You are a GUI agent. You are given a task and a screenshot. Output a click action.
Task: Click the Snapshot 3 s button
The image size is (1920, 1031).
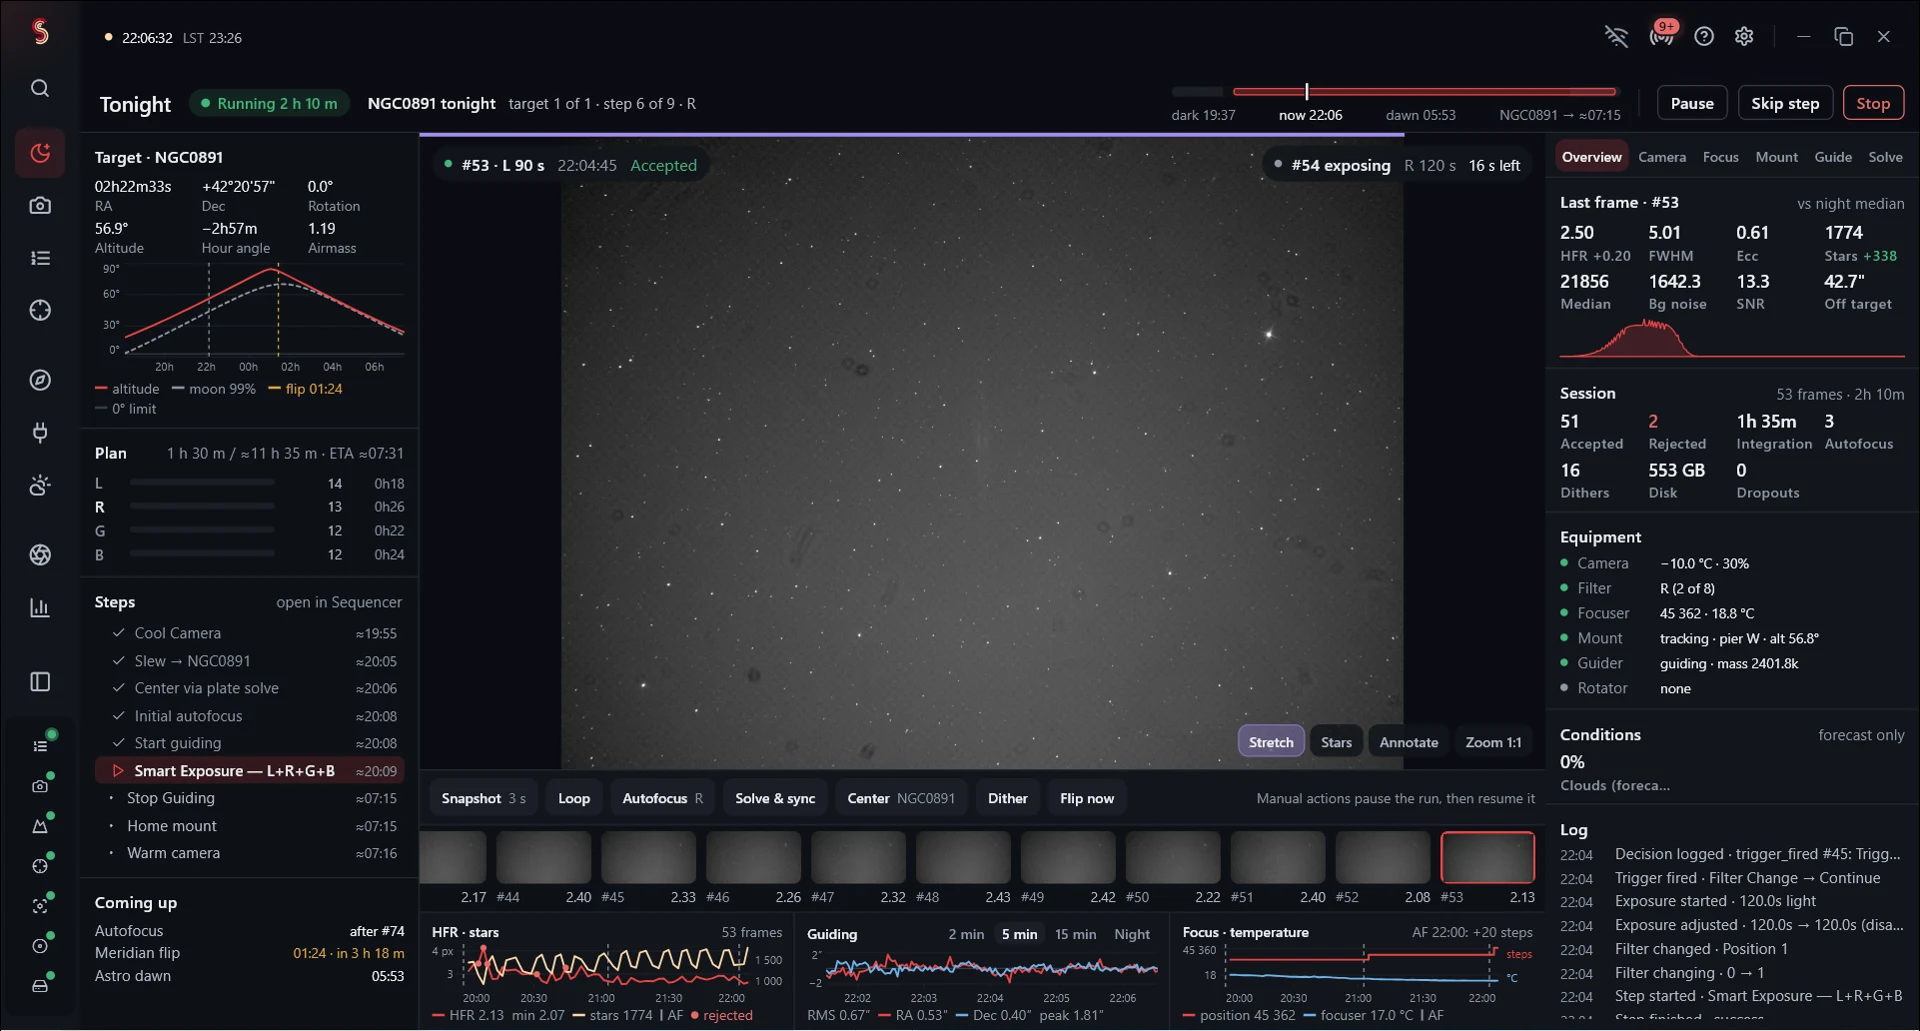[483, 798]
